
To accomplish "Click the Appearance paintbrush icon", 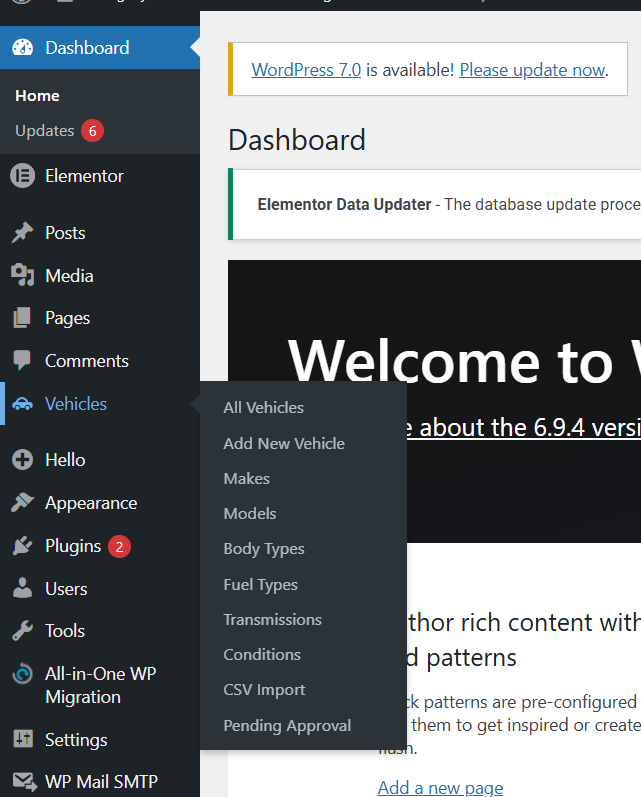I will (x=22, y=503).
